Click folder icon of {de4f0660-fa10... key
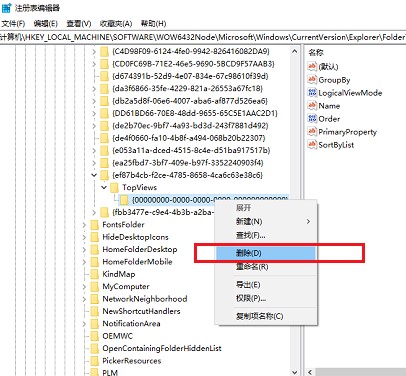The image size is (406, 376). 105,138
